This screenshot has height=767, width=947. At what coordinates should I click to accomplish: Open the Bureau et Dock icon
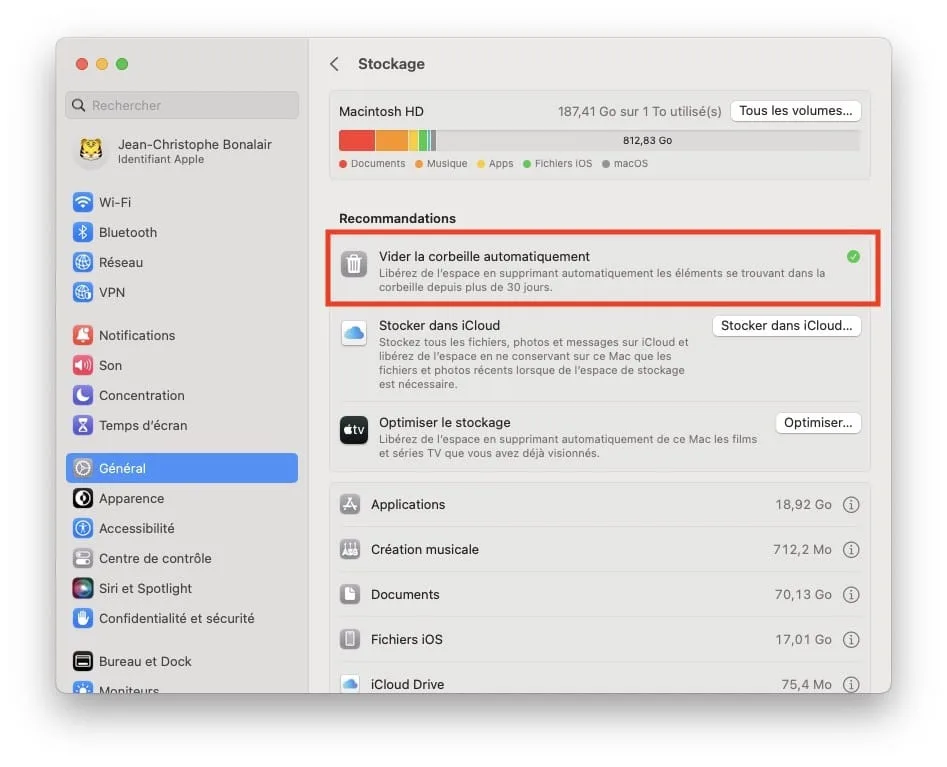[x=83, y=661]
